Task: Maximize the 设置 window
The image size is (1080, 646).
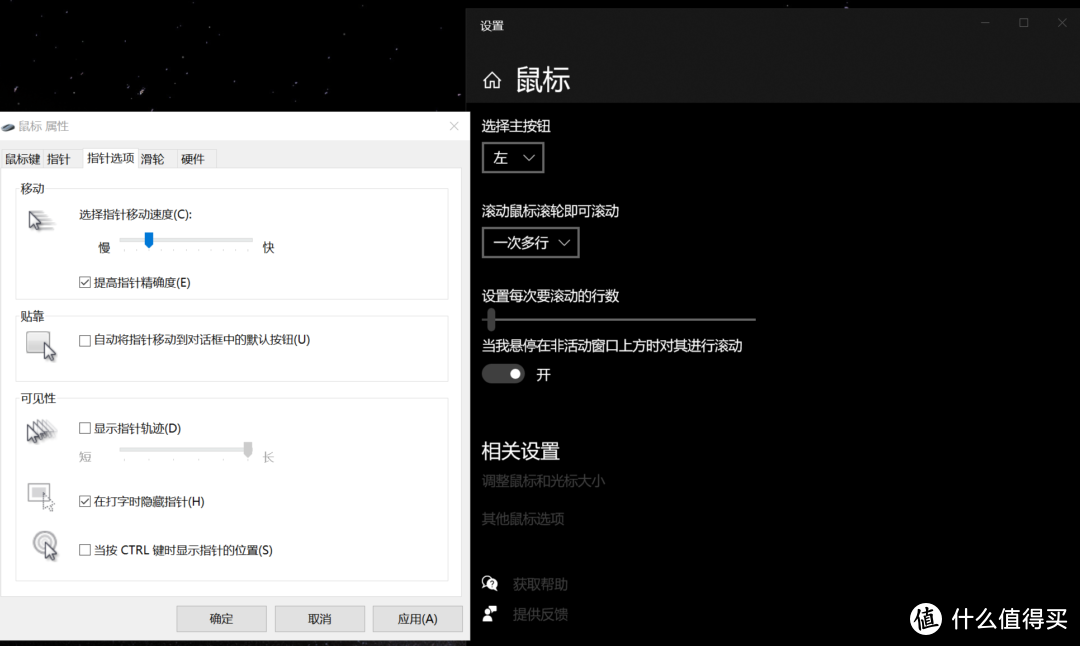Action: [1024, 23]
